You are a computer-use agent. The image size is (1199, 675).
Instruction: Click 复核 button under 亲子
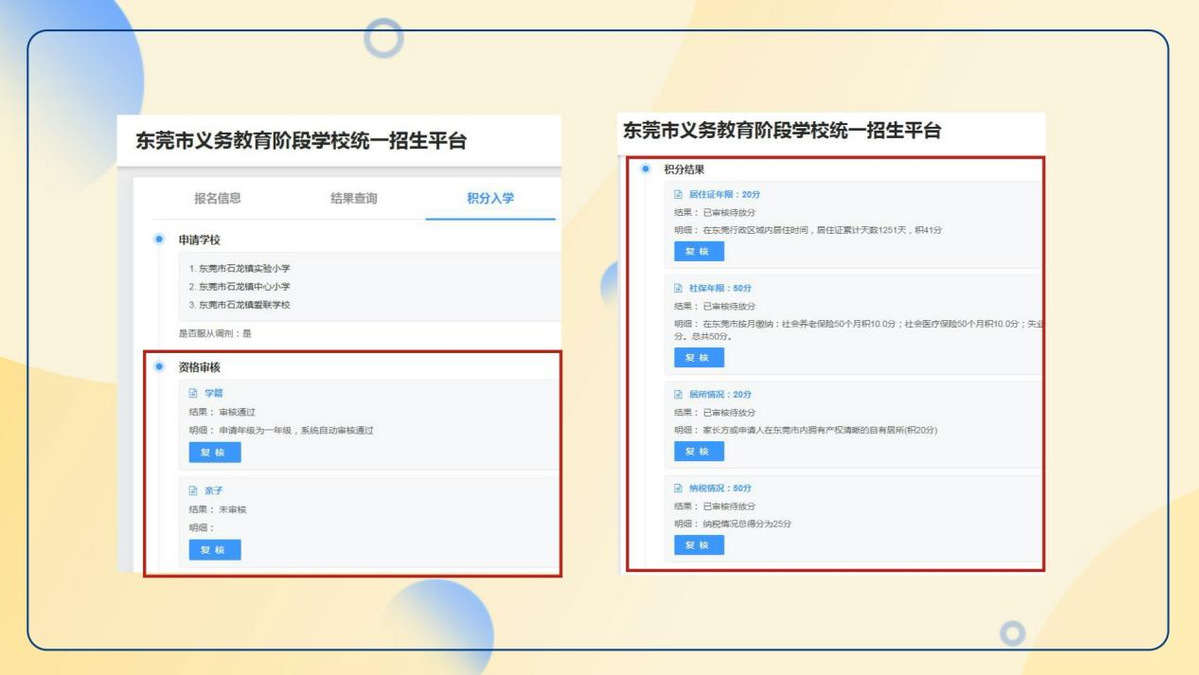point(215,550)
